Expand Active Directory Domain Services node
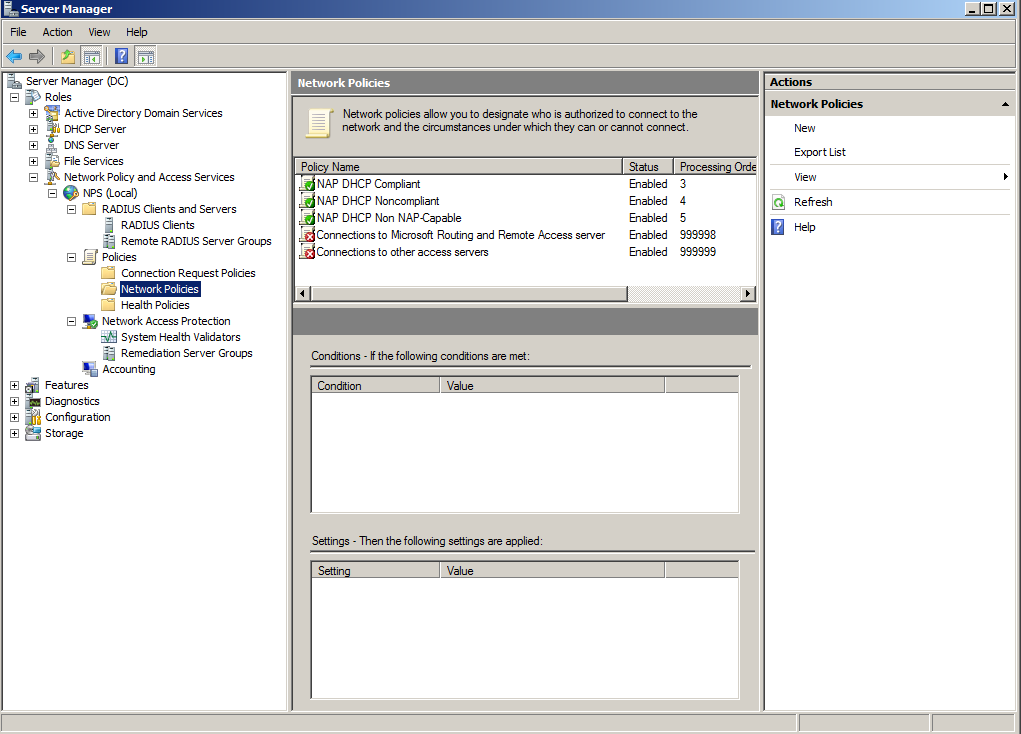 coord(33,113)
